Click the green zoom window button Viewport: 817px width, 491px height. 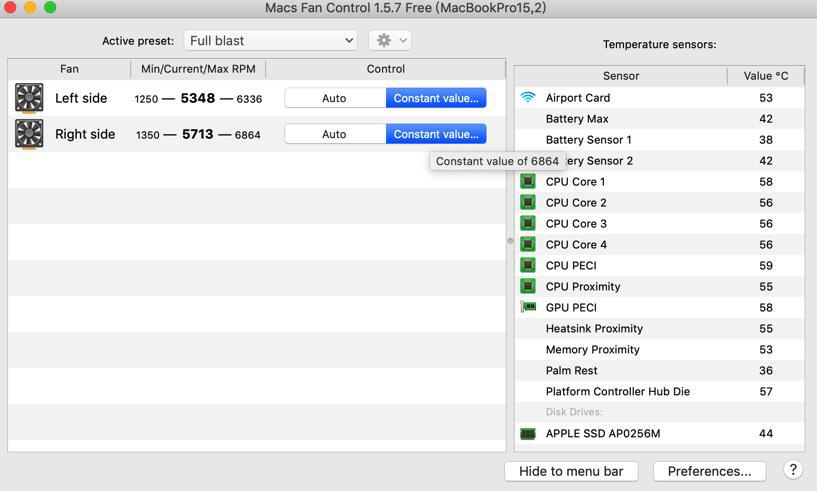pyautogui.click(x=50, y=7)
